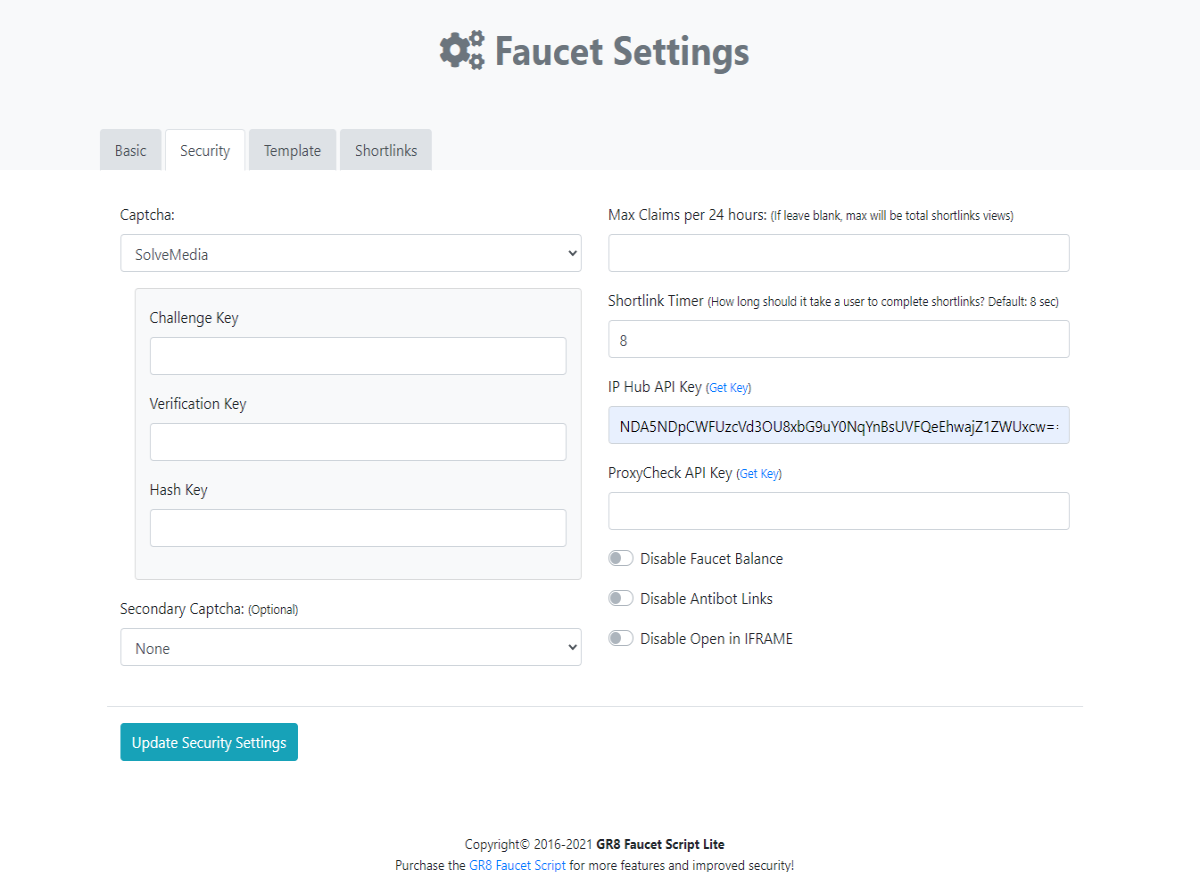
Task: Click the Verification Key input
Action: point(358,442)
